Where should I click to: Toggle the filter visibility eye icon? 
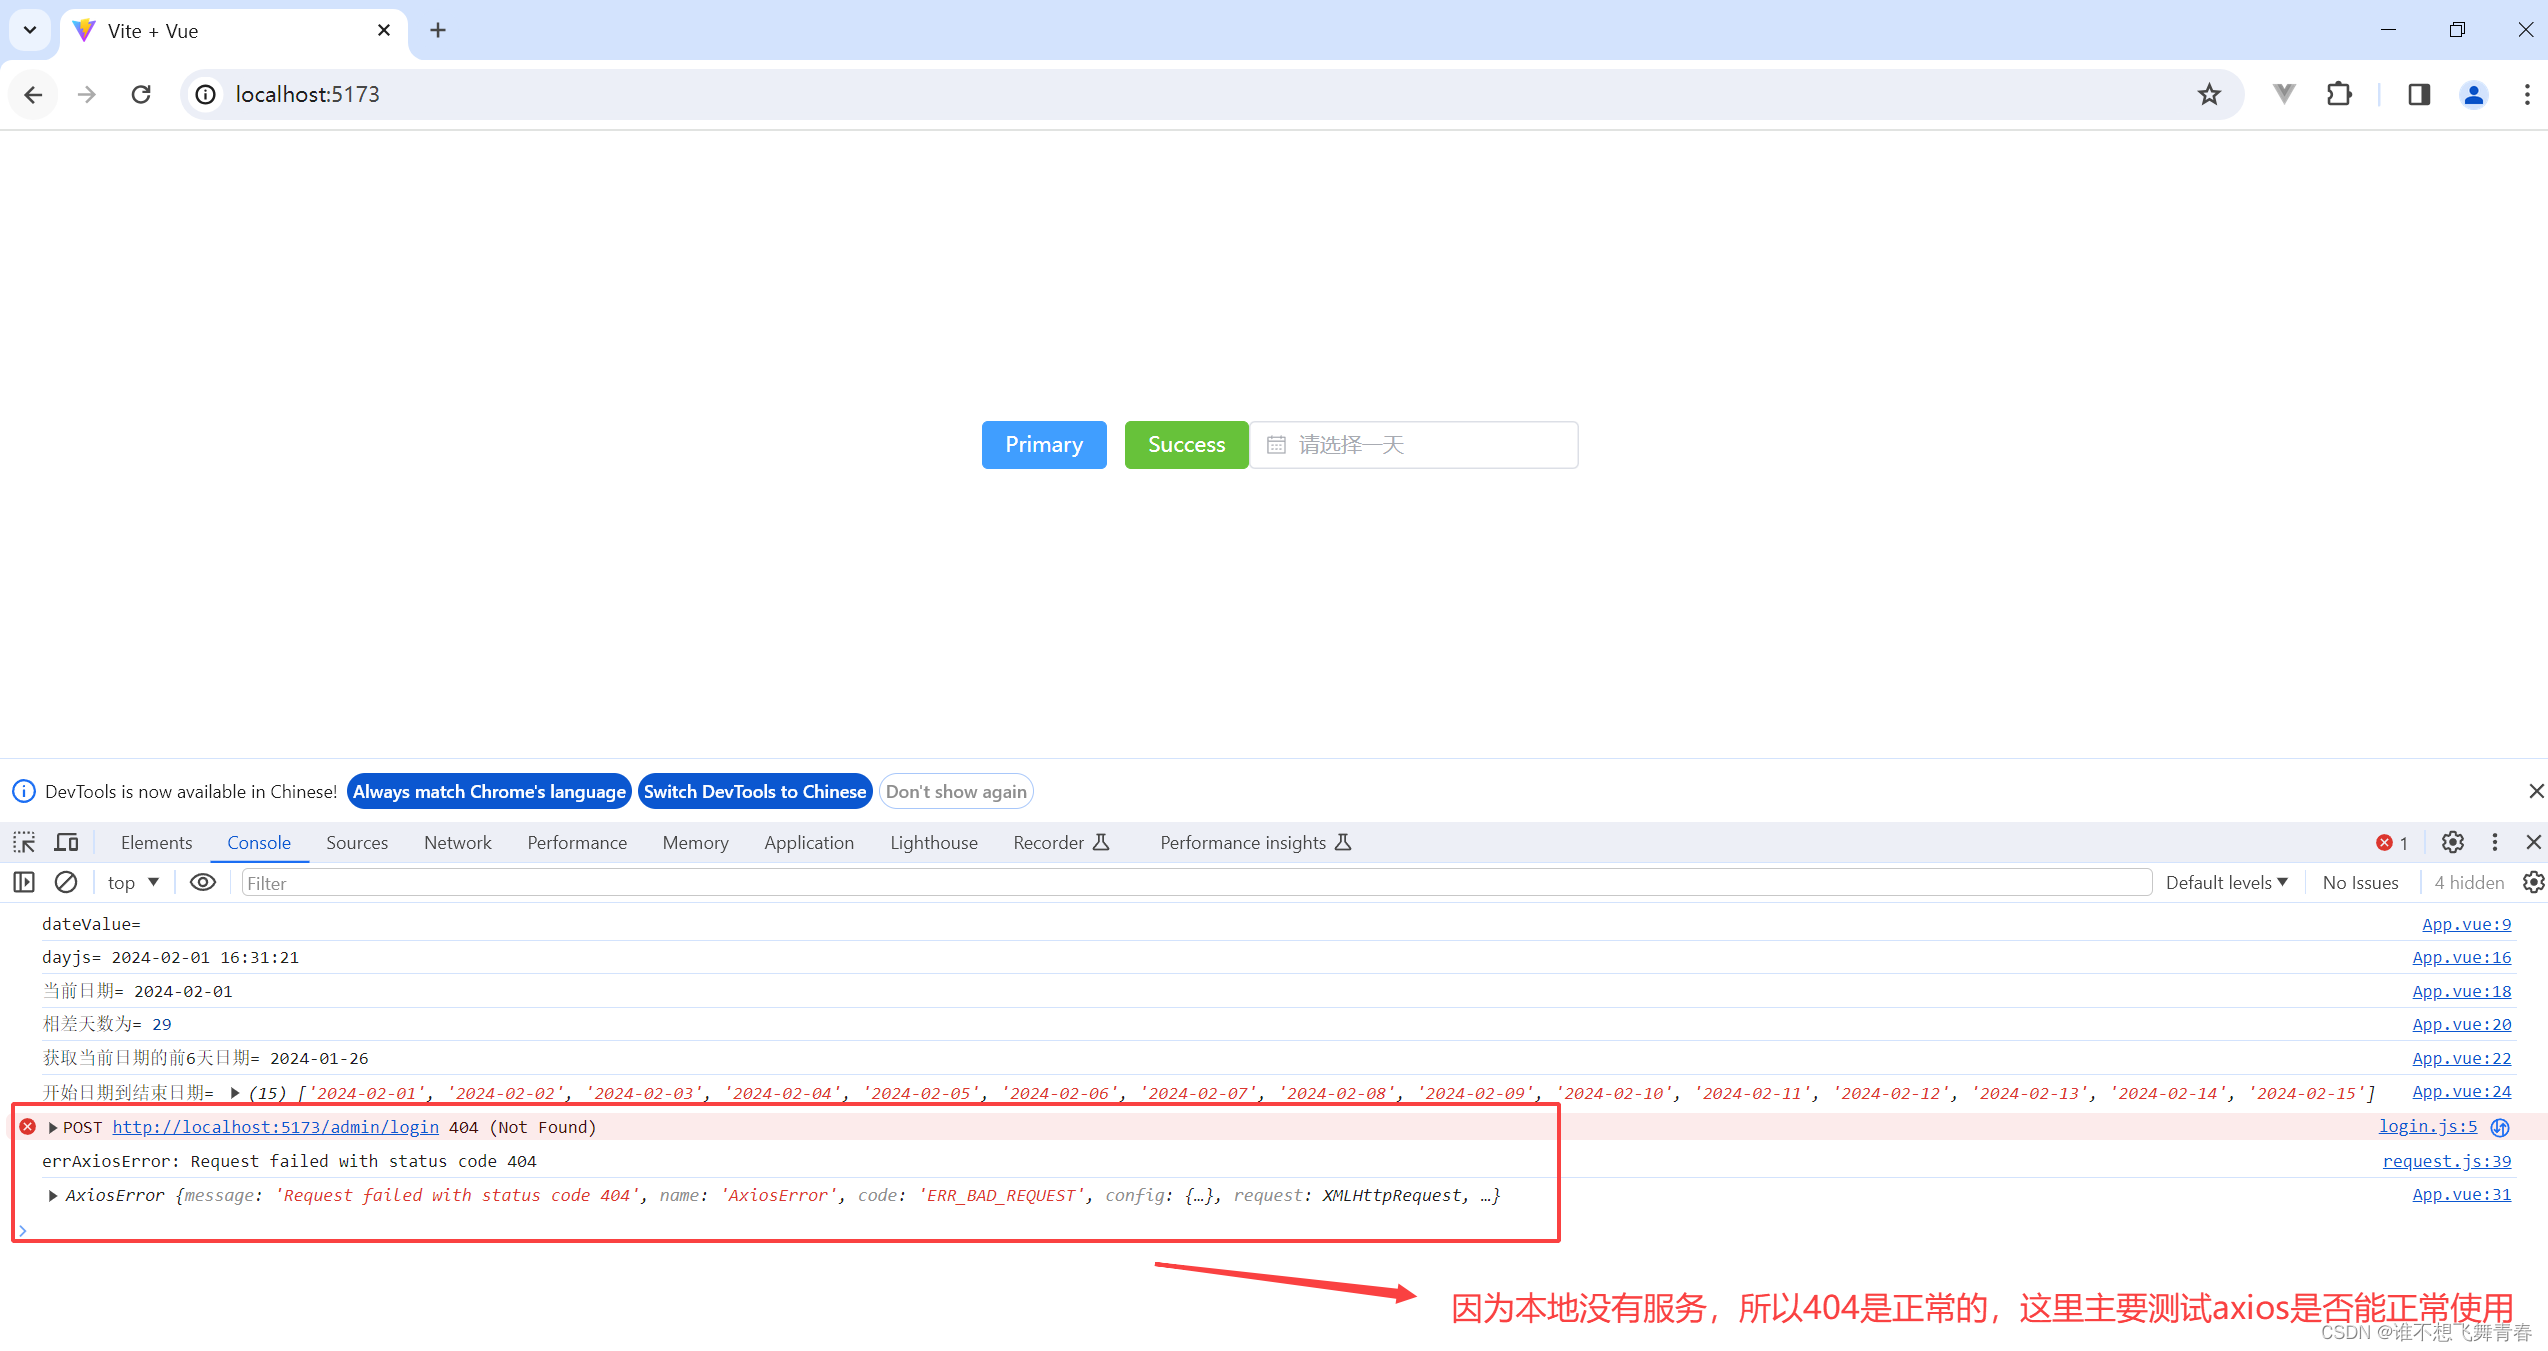pos(202,883)
